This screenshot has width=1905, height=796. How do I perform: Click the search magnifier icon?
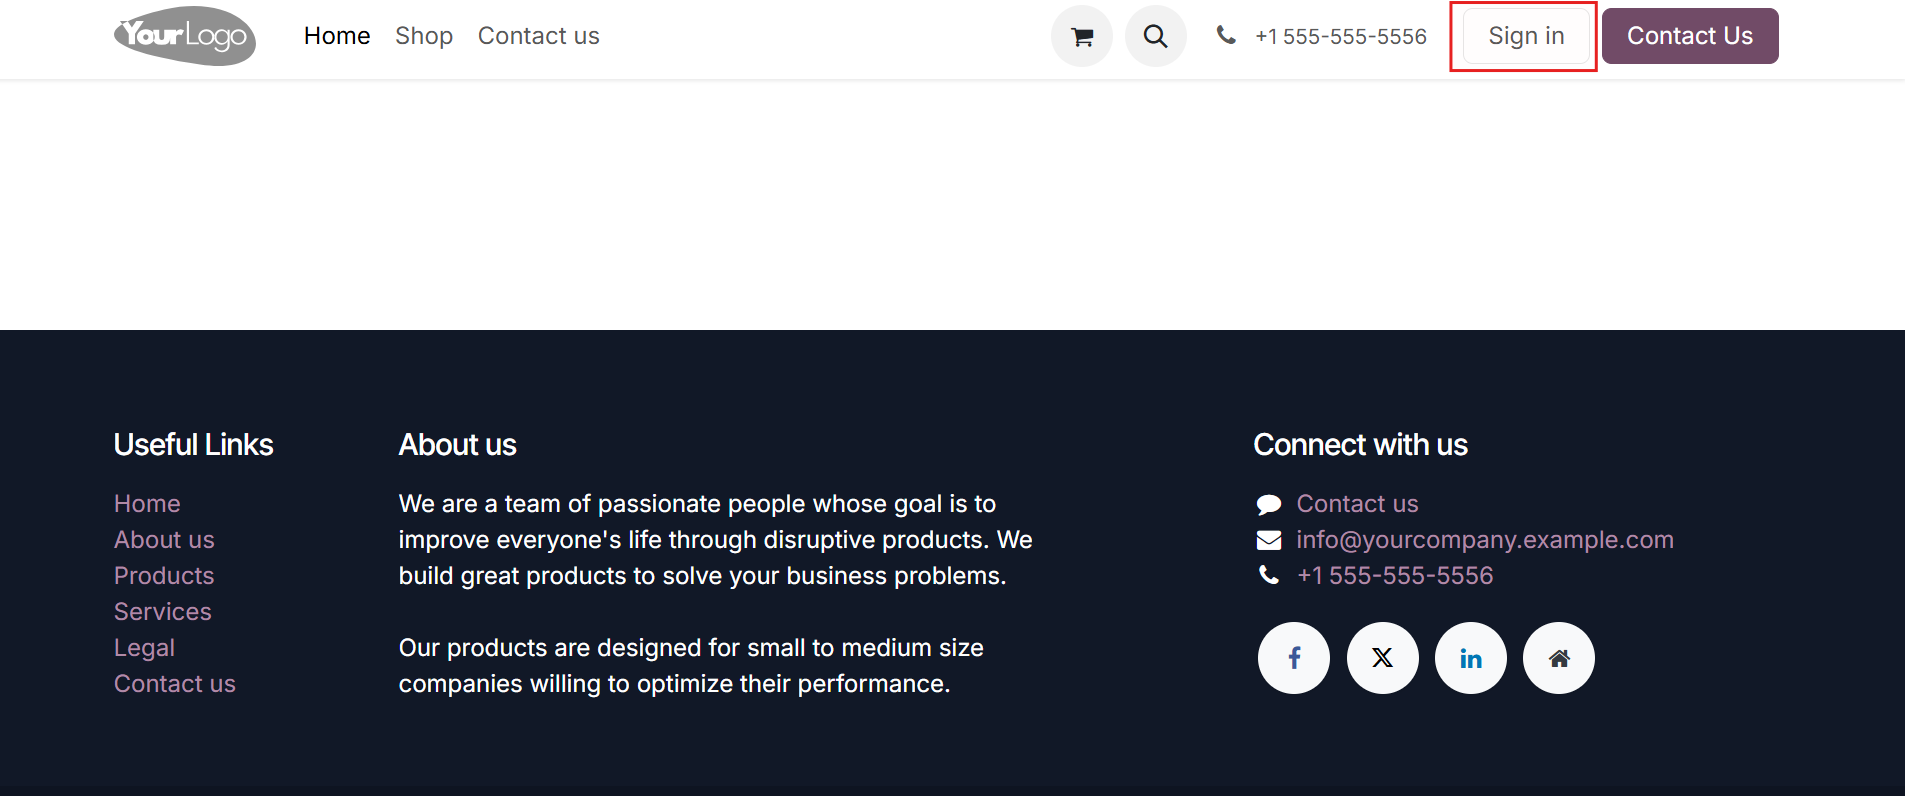[1155, 36]
